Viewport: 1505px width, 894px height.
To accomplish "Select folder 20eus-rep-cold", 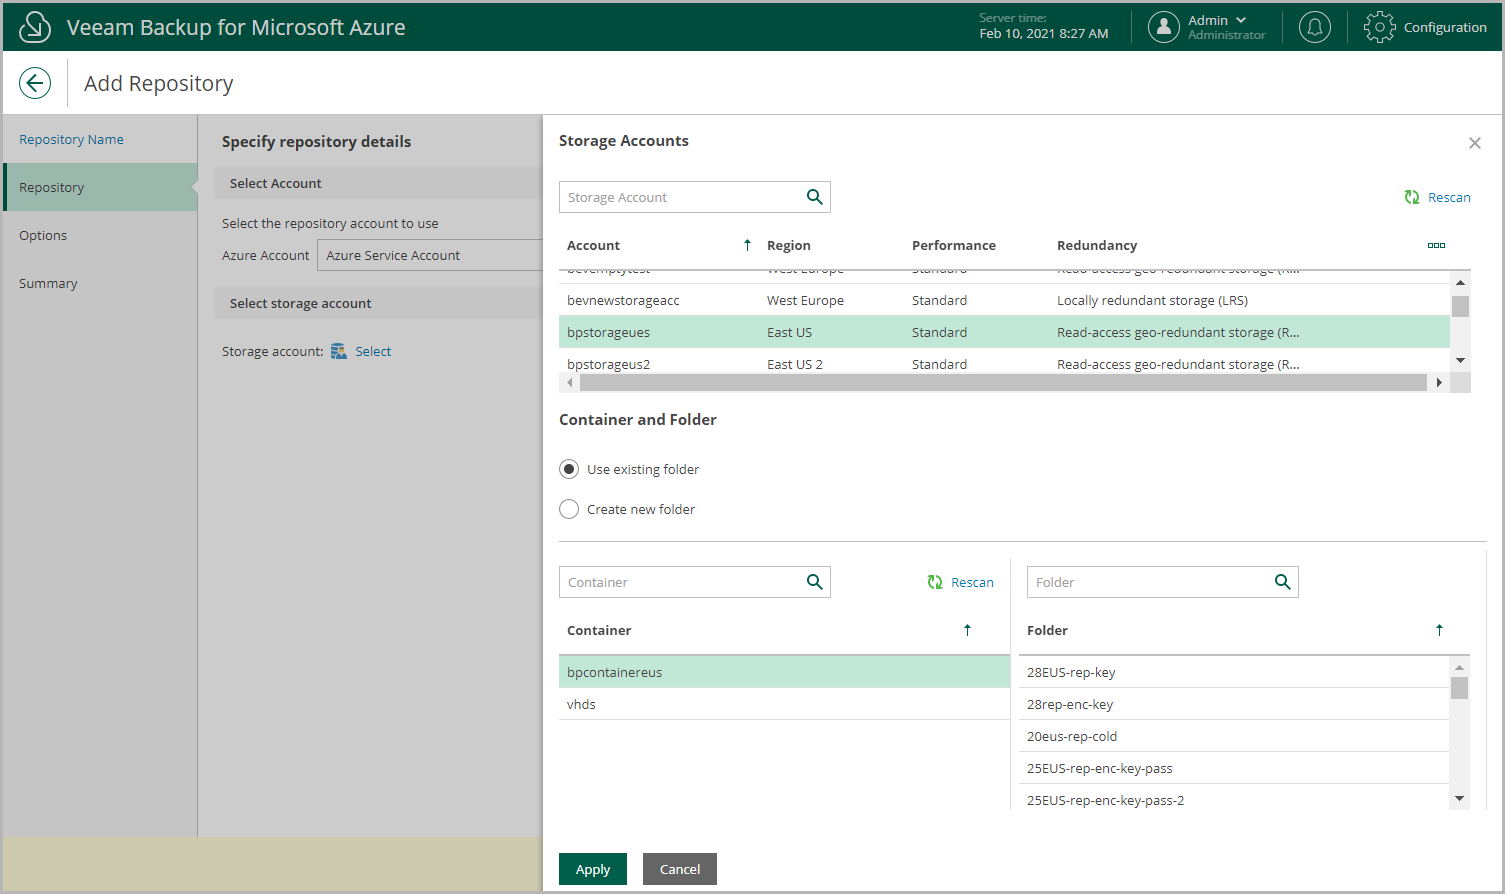I will coord(1234,736).
